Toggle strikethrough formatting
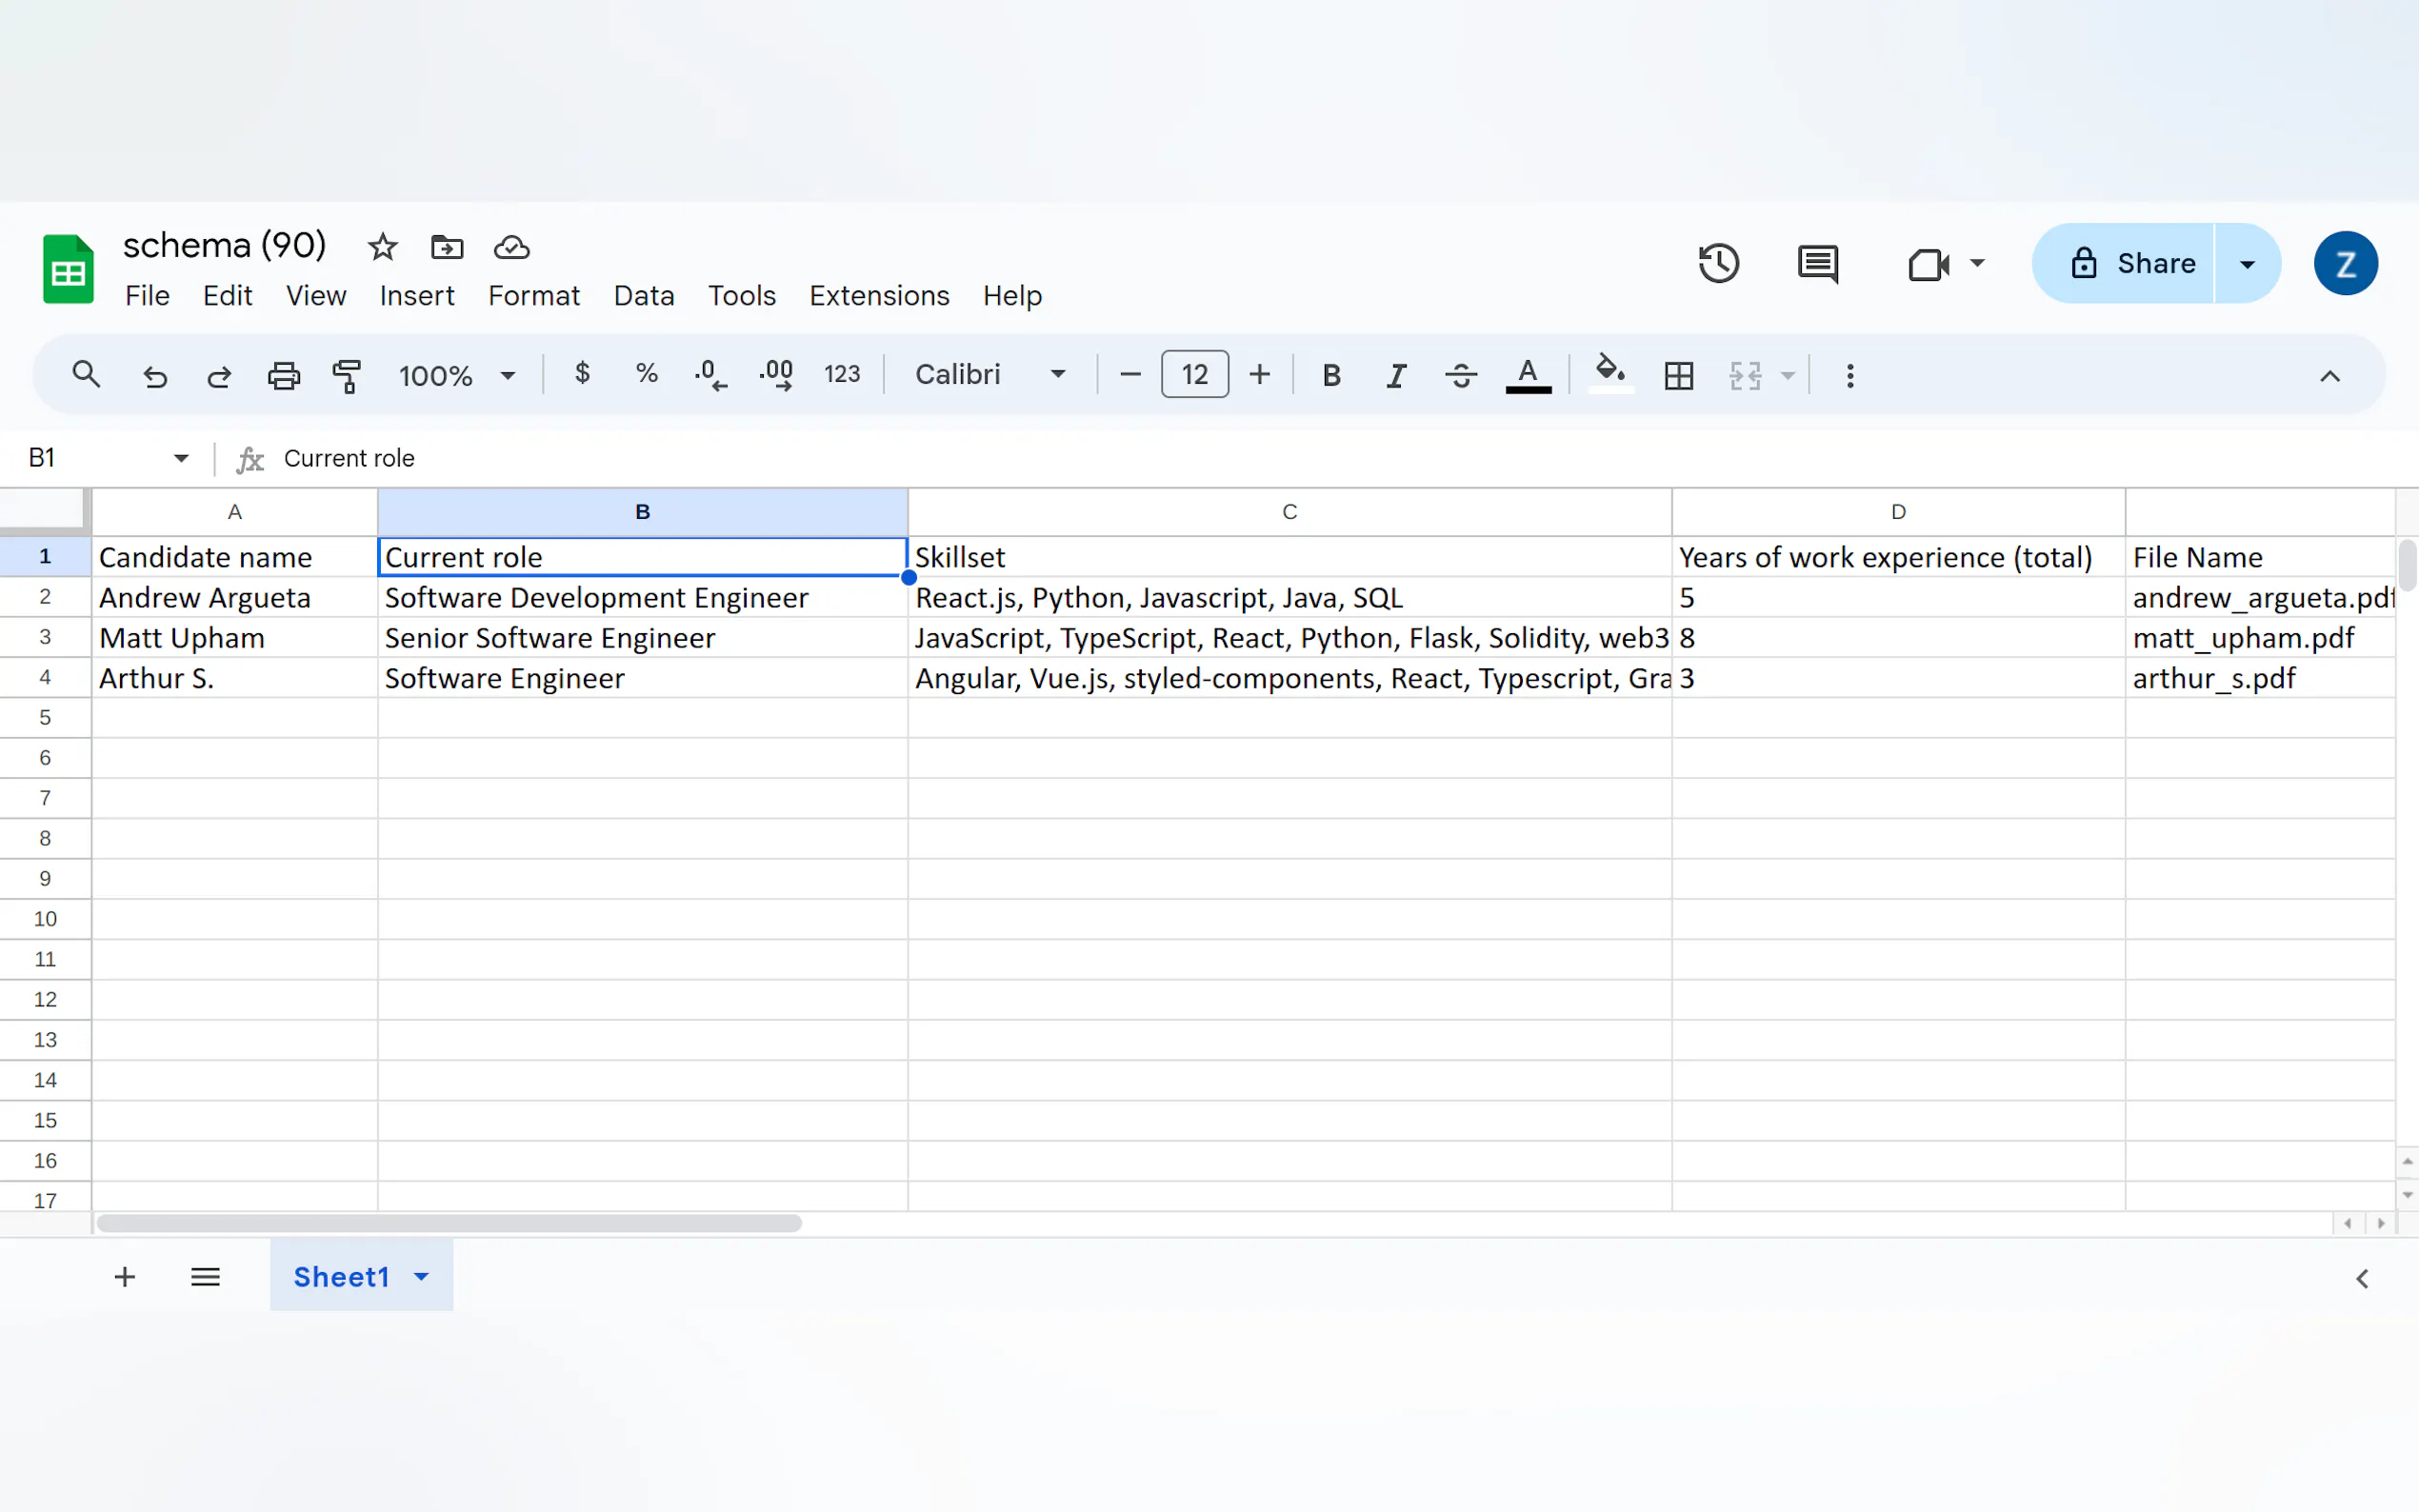 click(1460, 376)
